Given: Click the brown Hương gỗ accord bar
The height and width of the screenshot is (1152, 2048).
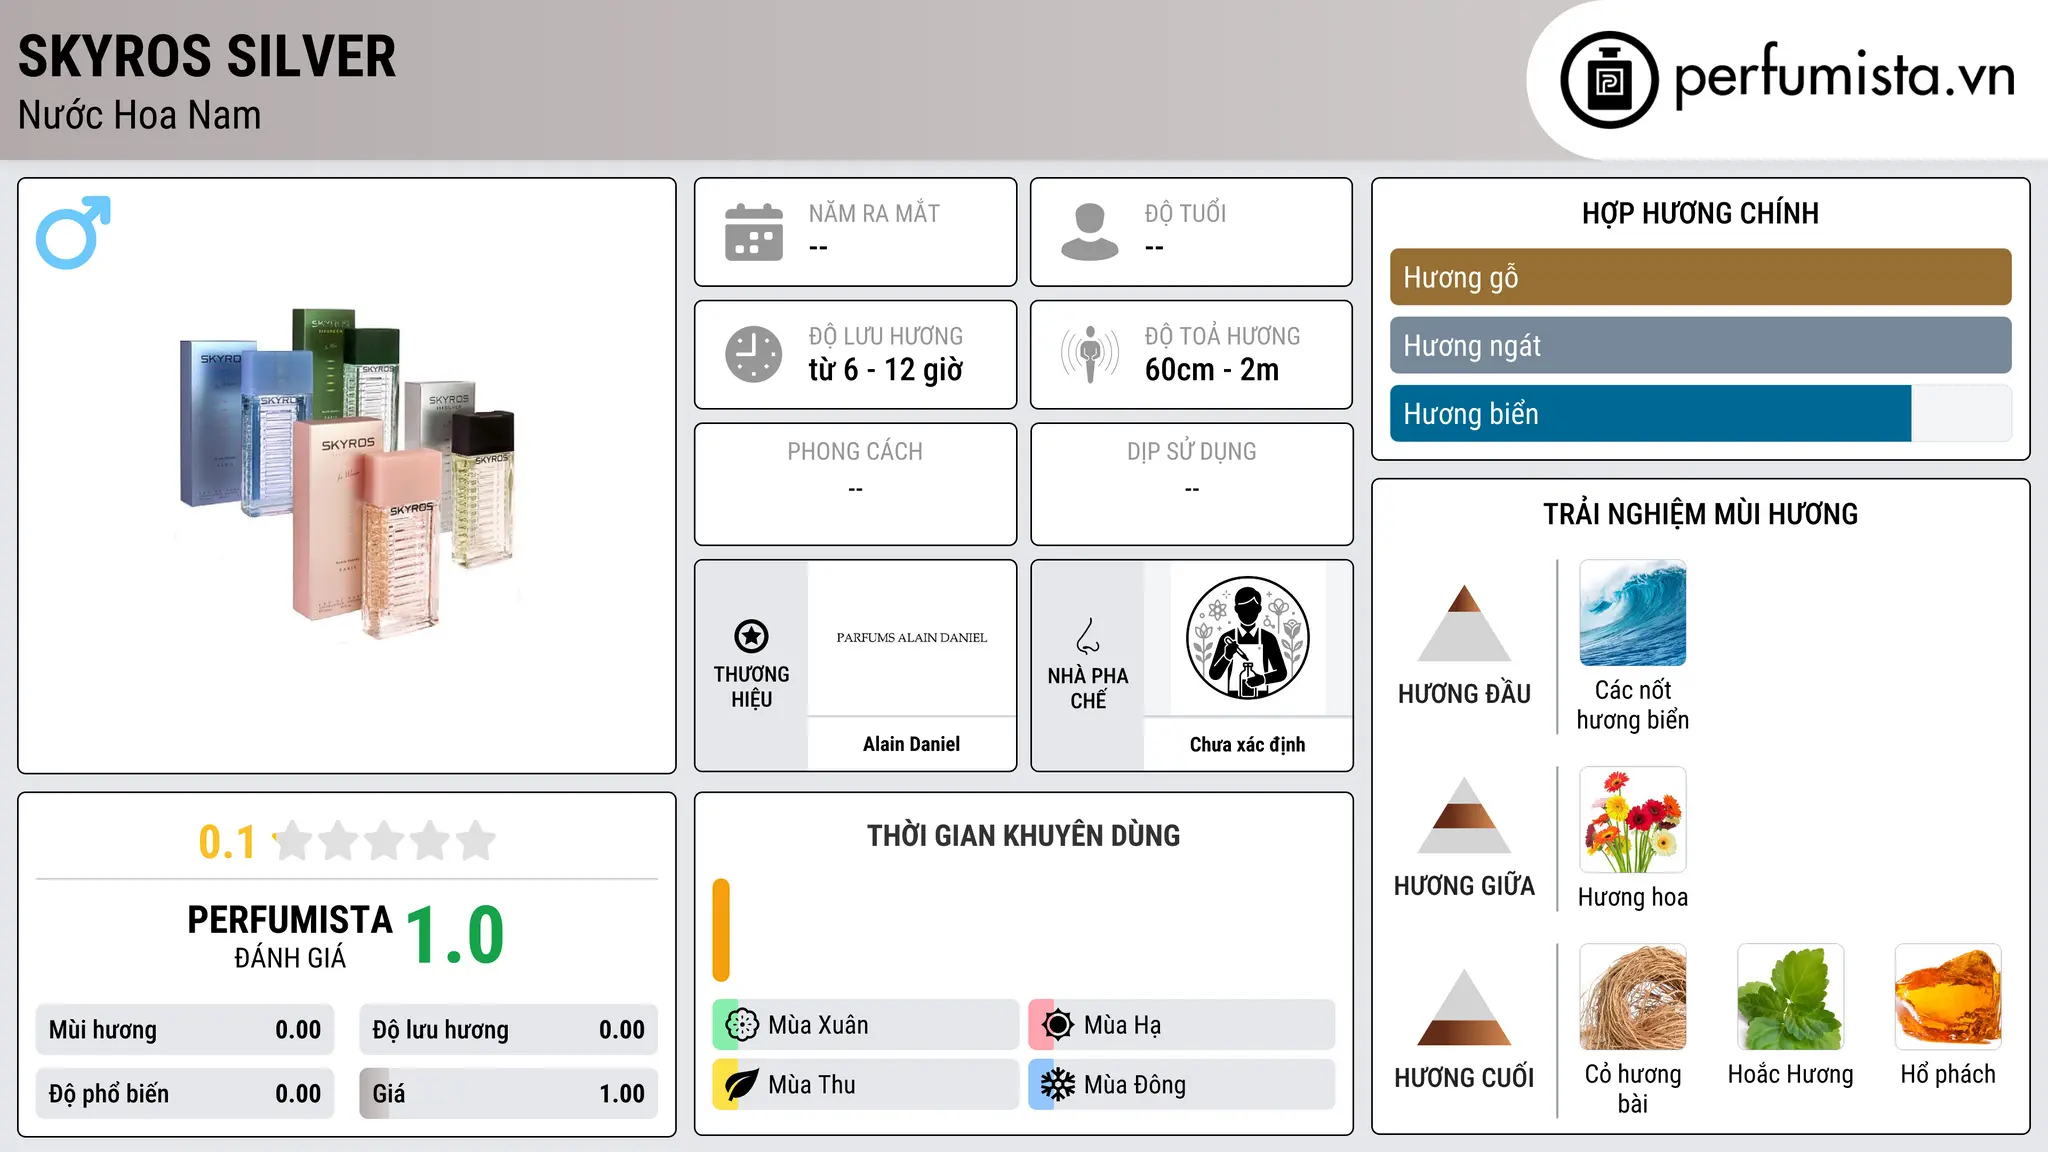Looking at the screenshot, I should point(1700,277).
